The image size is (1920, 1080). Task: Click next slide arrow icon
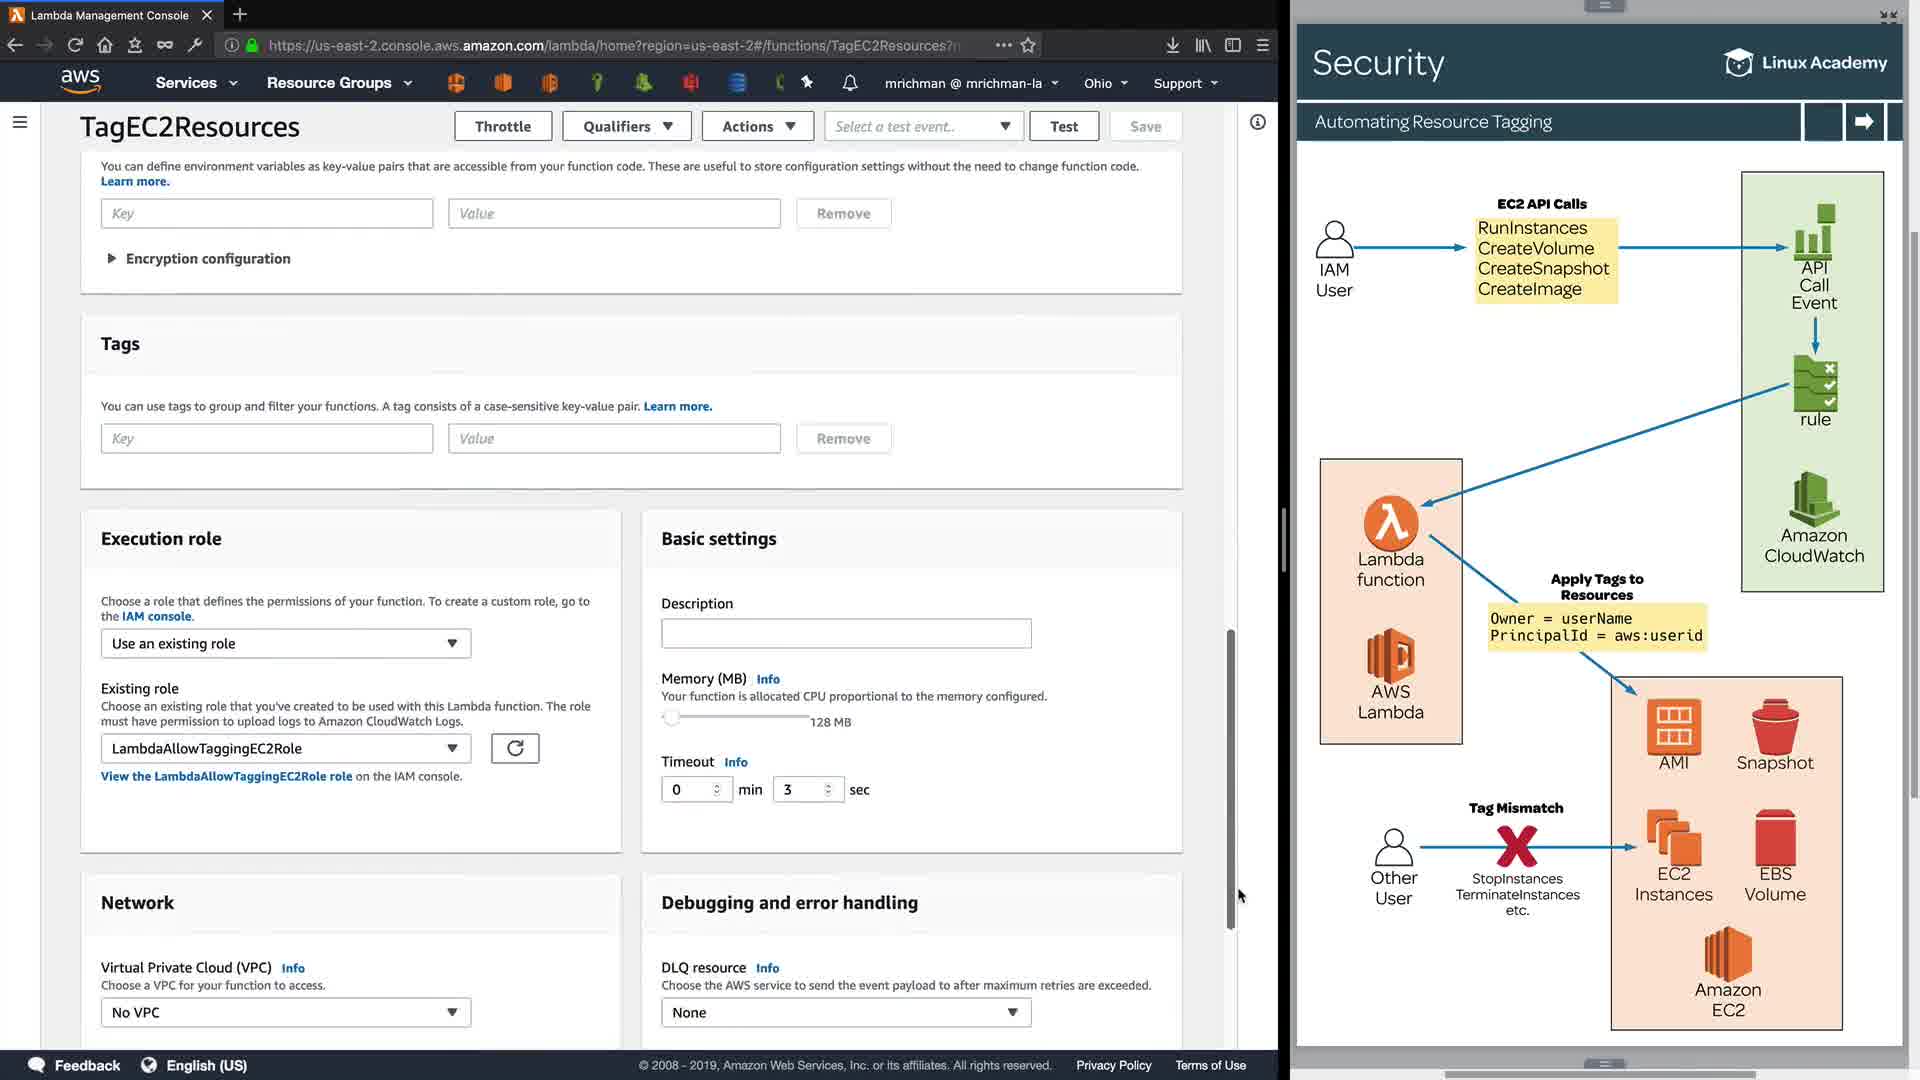[1864, 122]
